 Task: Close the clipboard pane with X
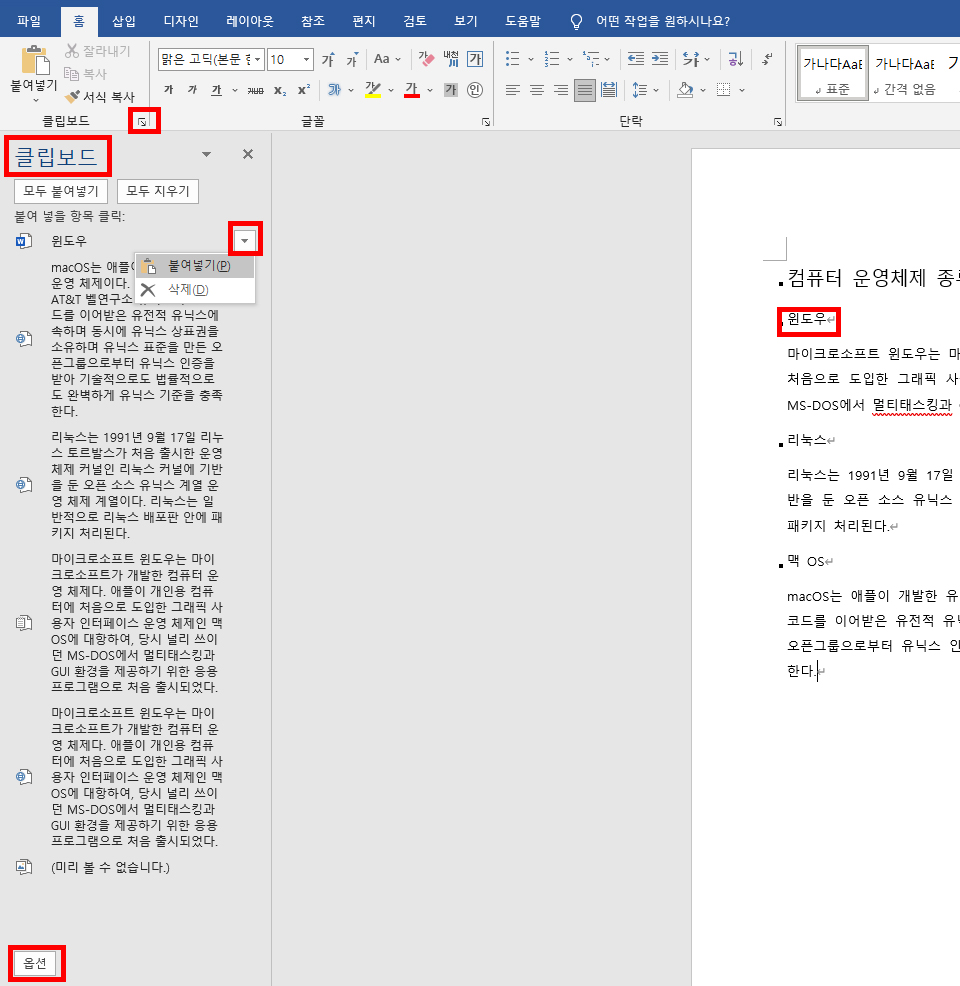pos(248,154)
